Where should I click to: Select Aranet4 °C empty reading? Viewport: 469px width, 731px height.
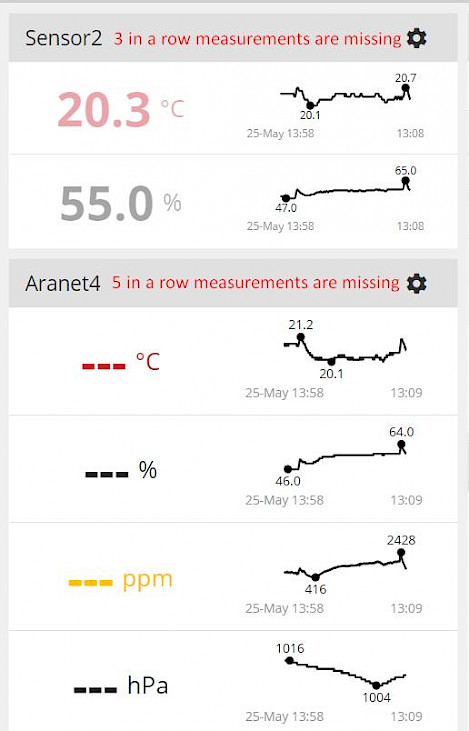coord(121,362)
